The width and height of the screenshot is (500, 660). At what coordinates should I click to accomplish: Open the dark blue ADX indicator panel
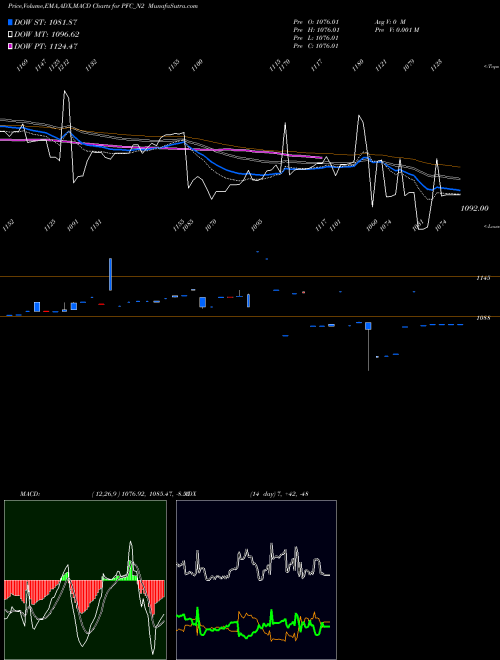pos(256,580)
